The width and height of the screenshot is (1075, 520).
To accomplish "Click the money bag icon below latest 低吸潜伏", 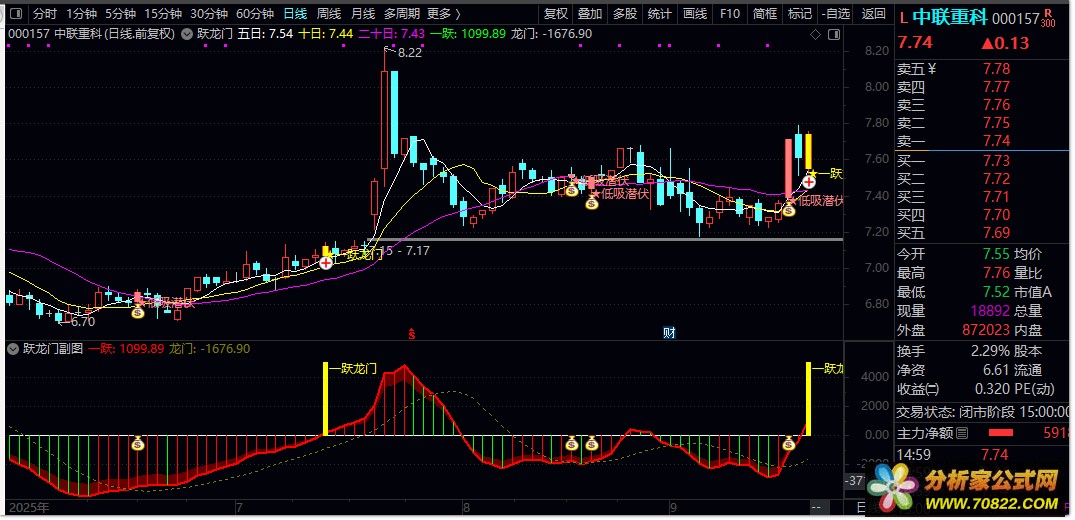I will tap(788, 211).
